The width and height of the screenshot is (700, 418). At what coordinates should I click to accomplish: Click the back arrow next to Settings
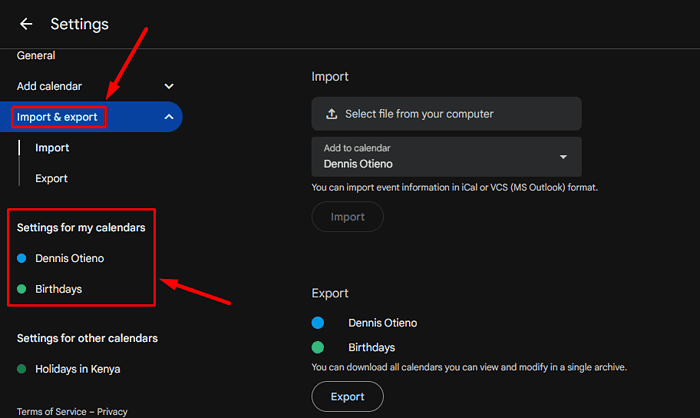click(x=26, y=24)
